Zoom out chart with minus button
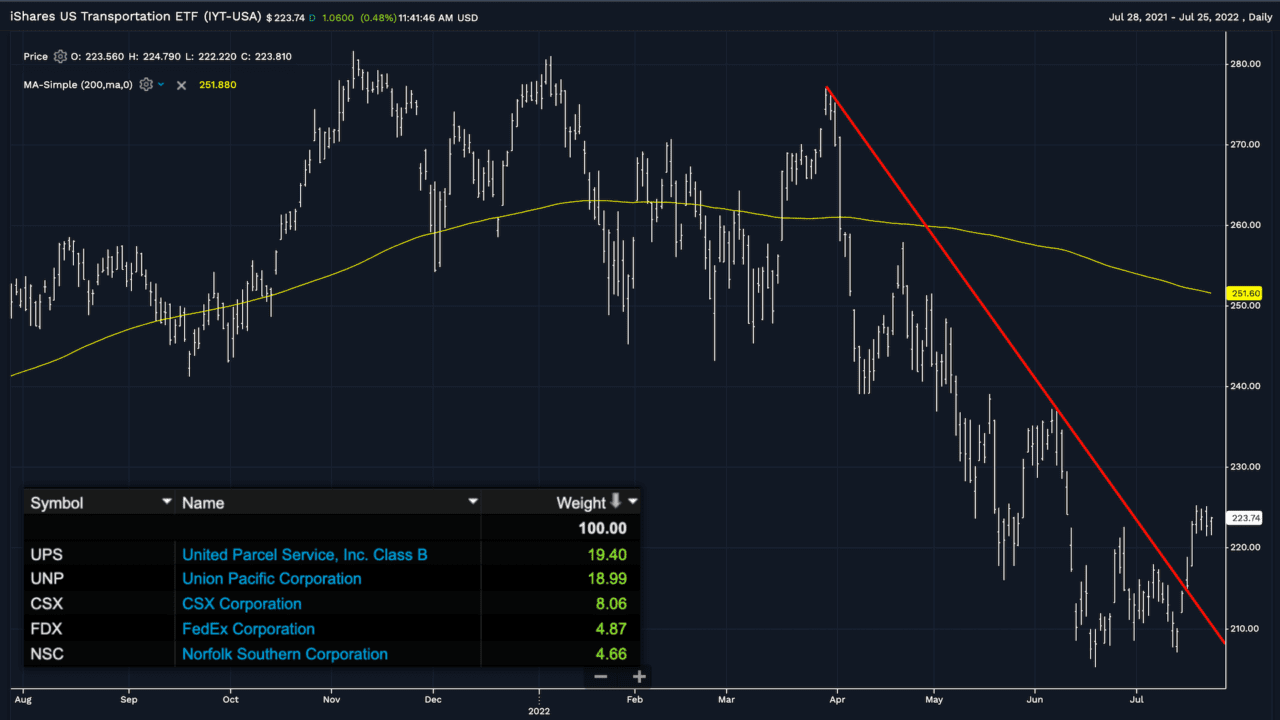 pyautogui.click(x=600, y=677)
